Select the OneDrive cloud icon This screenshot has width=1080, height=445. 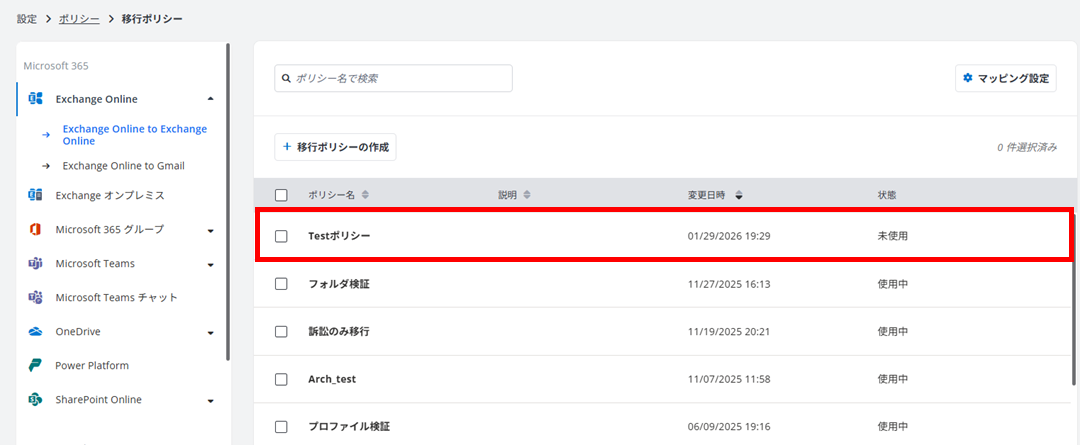(35, 332)
